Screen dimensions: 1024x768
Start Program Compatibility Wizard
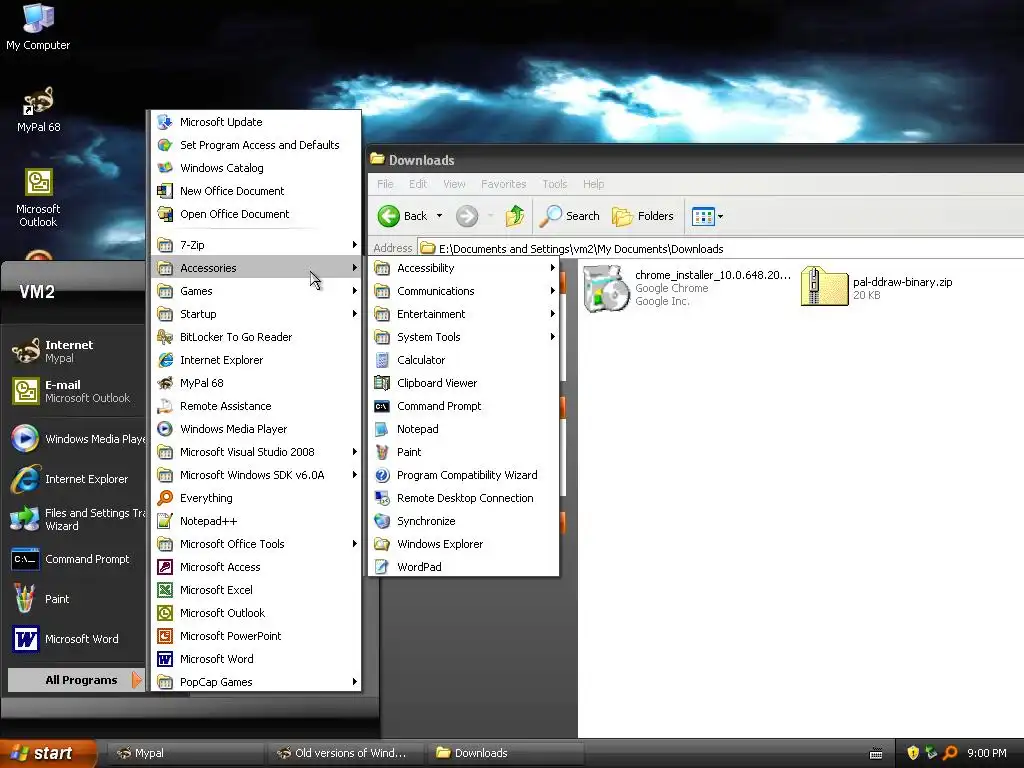click(464, 475)
